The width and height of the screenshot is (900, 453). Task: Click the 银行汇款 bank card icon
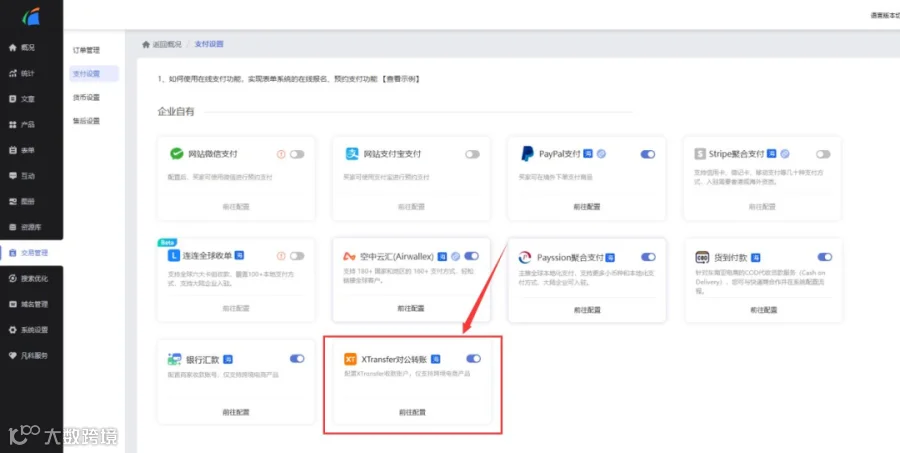point(174,359)
